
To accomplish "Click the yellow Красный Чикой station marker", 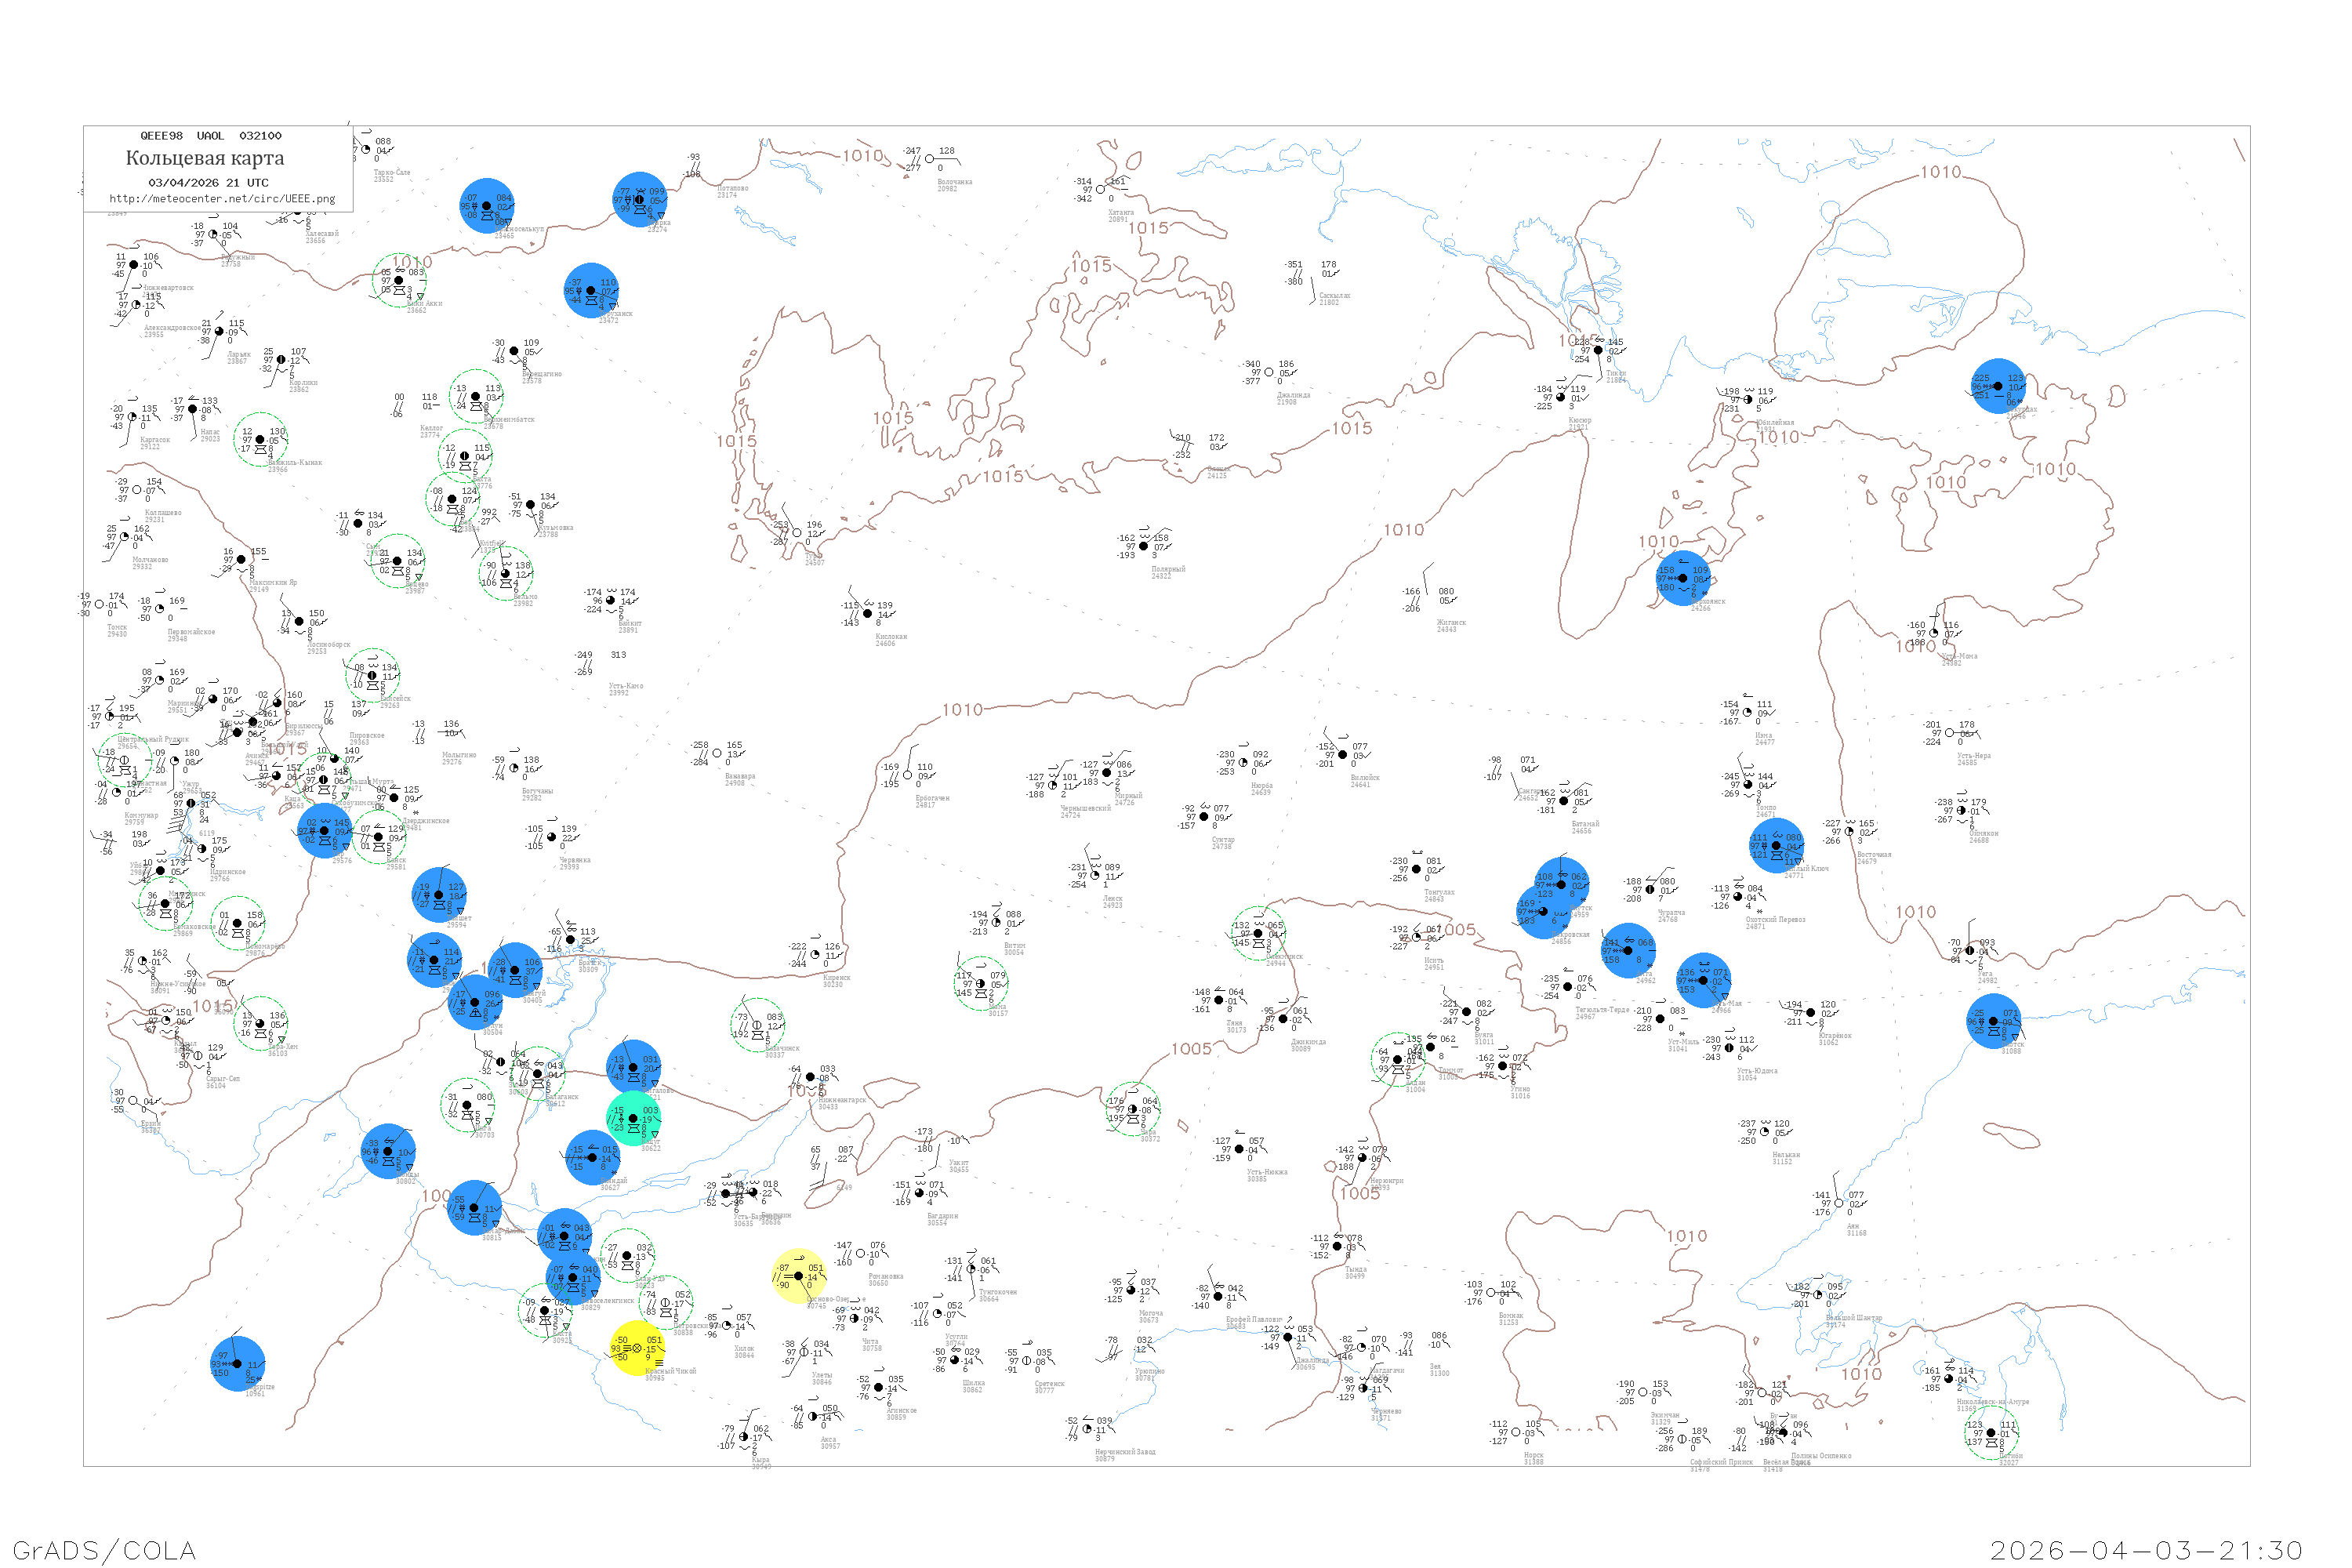I will click(x=637, y=1348).
